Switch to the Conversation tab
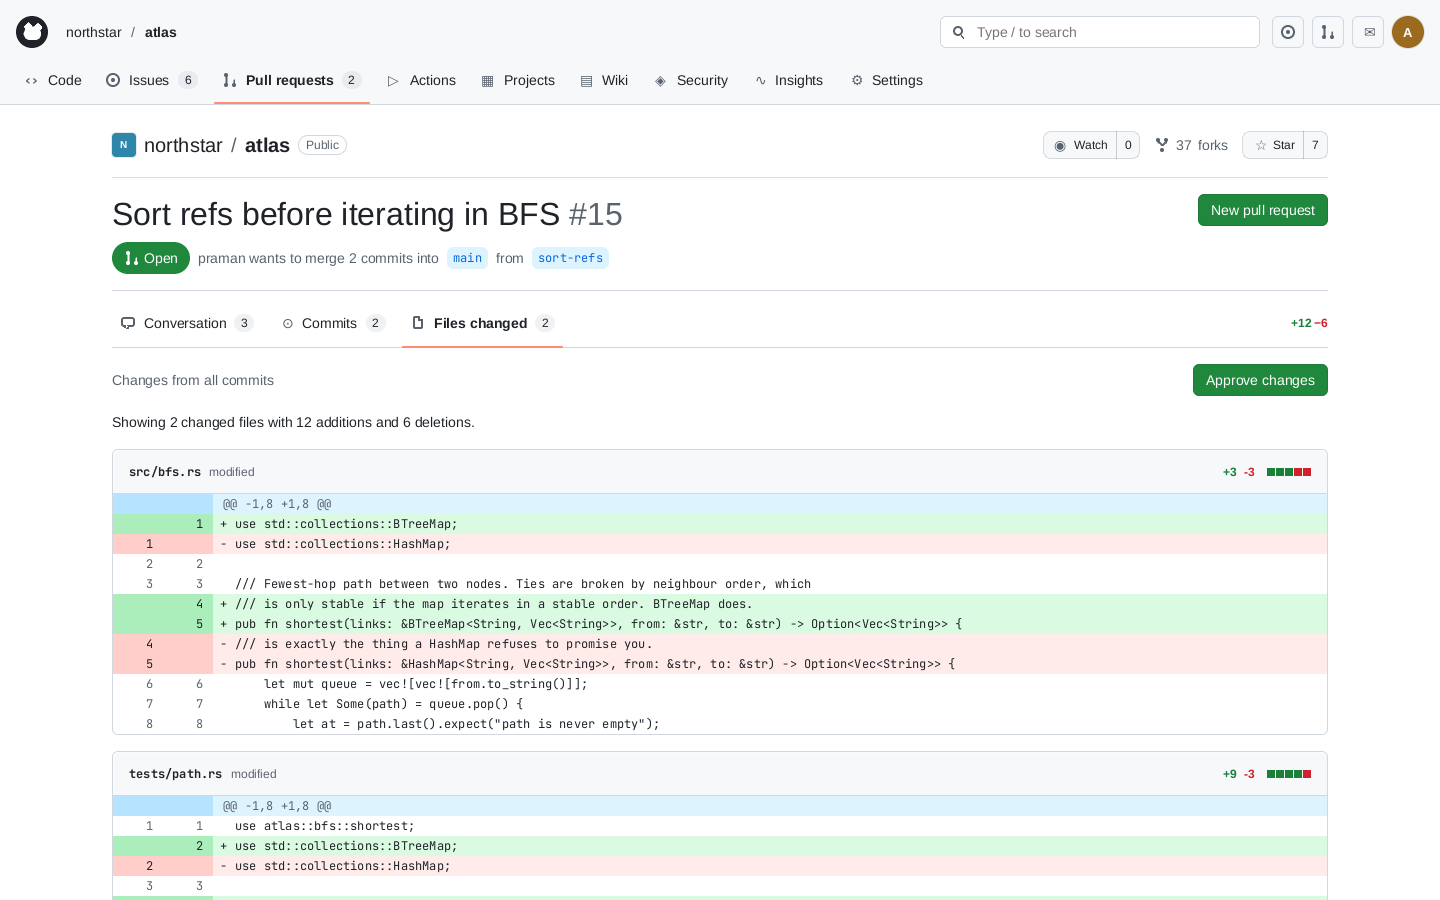This screenshot has width=1440, height=900. coord(187,323)
